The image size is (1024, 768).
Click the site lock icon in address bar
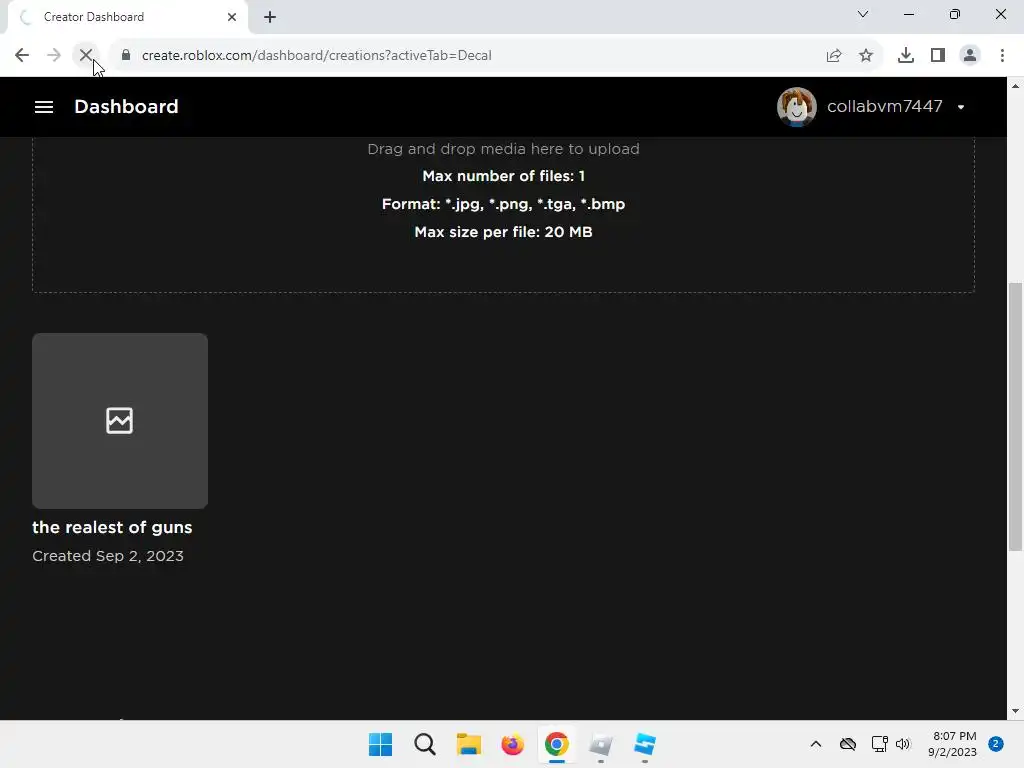(126, 56)
